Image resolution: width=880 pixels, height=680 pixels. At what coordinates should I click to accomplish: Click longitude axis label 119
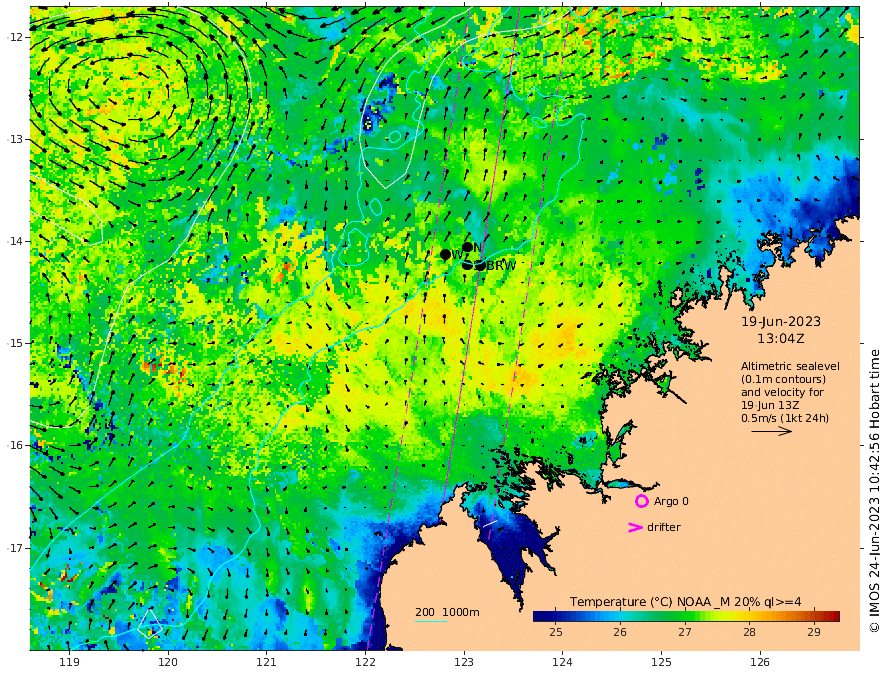69,662
